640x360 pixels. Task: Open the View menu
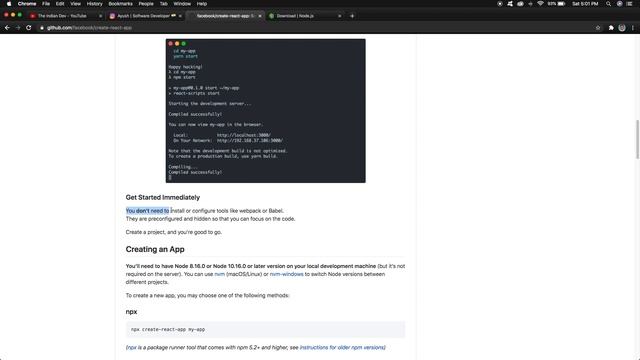point(76,4)
